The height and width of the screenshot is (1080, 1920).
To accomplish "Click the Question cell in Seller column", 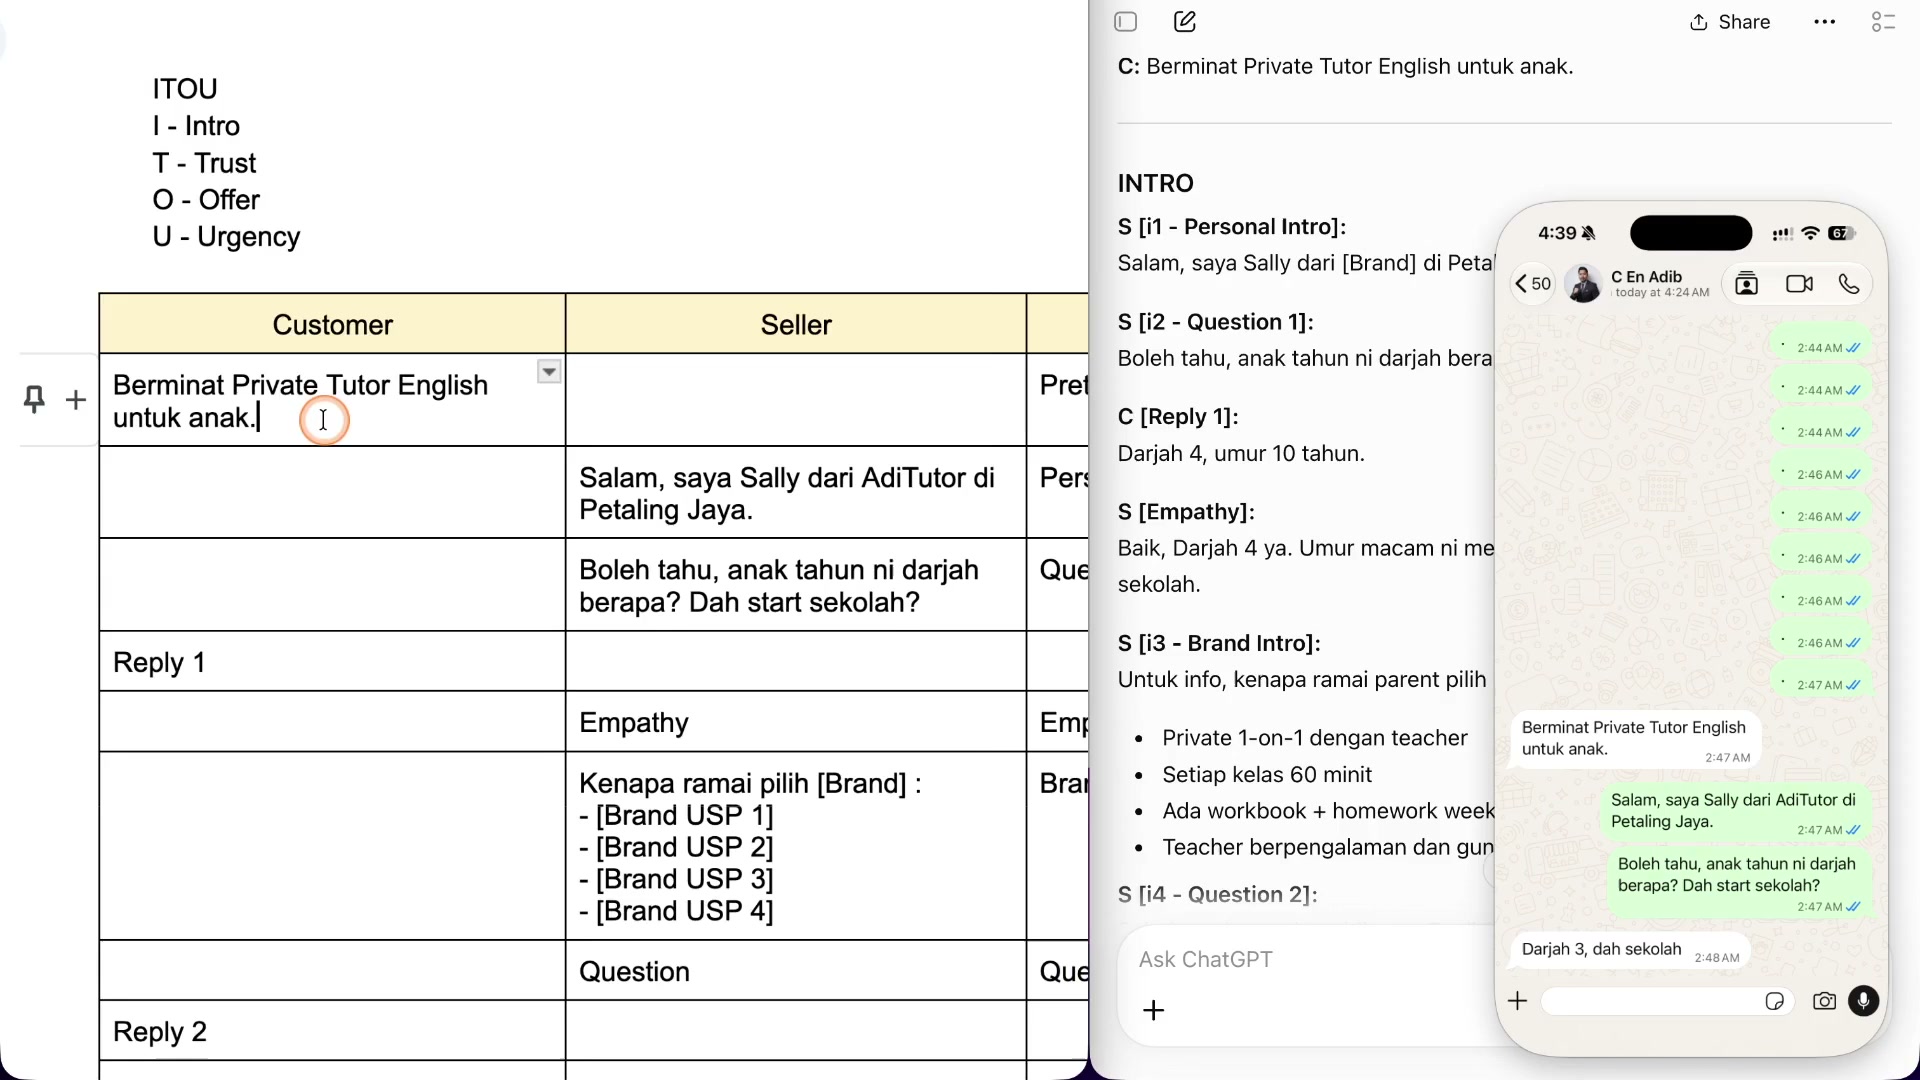I will (x=796, y=971).
